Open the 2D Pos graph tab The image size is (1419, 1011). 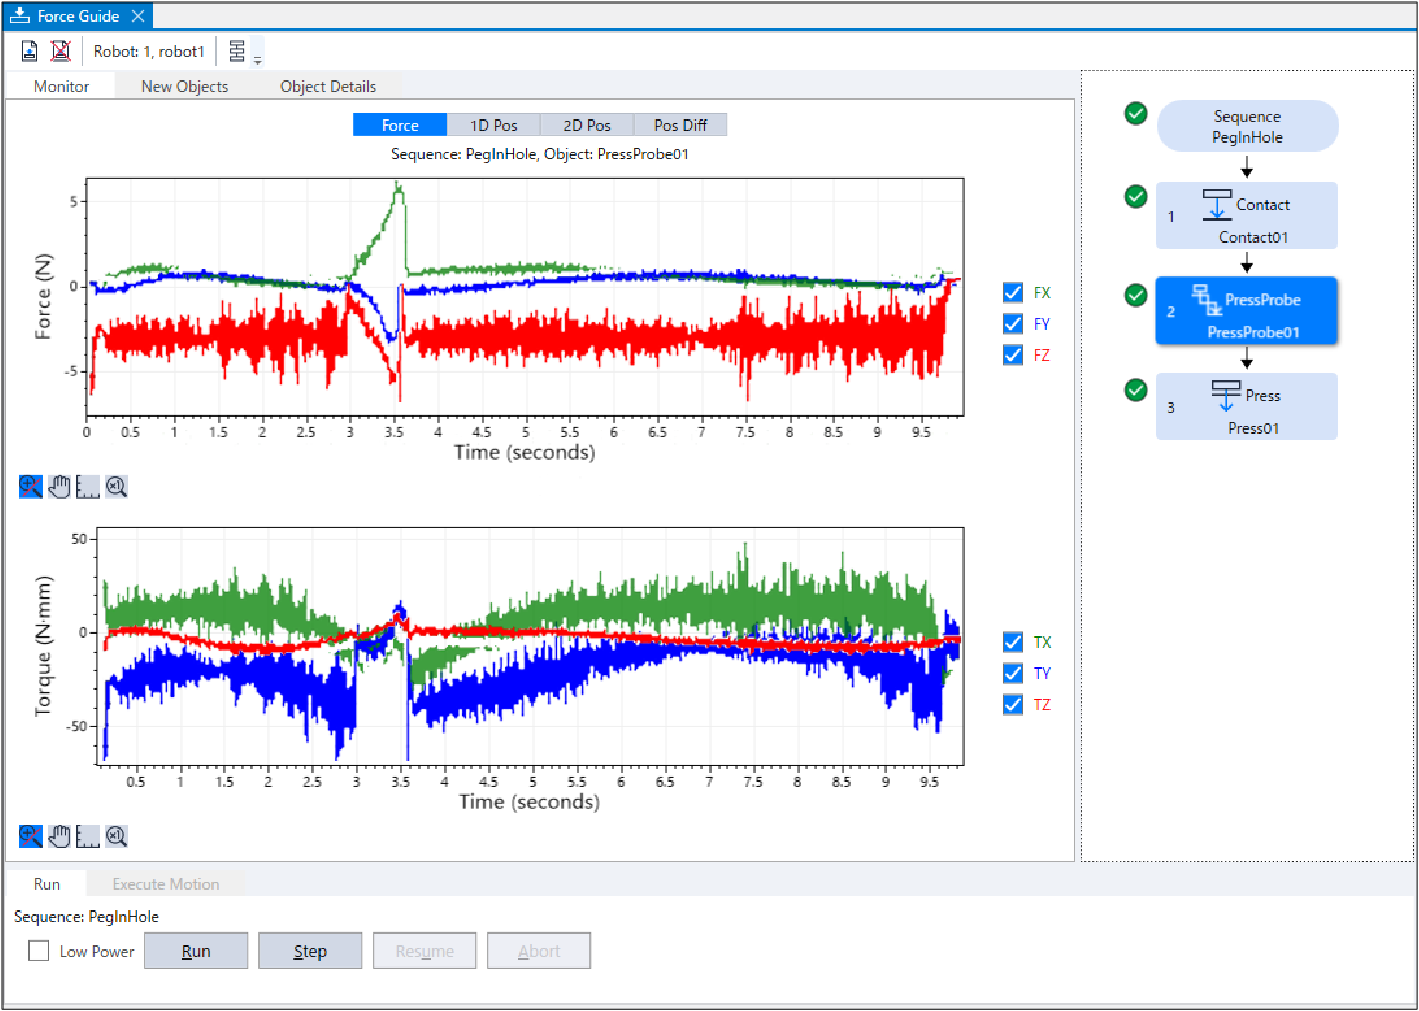587,125
